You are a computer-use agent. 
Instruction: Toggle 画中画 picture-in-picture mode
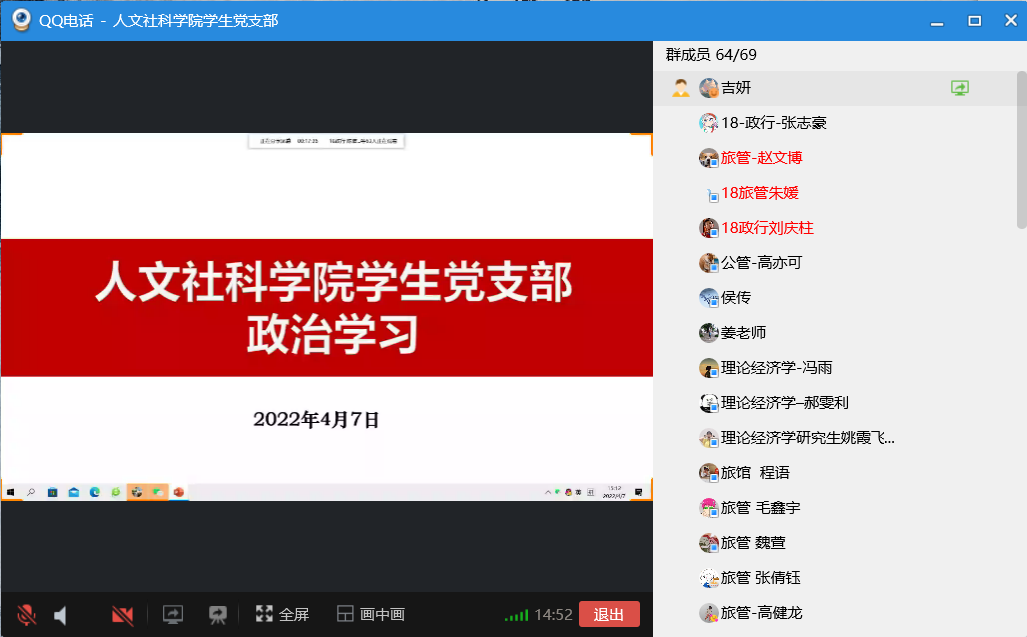click(370, 614)
